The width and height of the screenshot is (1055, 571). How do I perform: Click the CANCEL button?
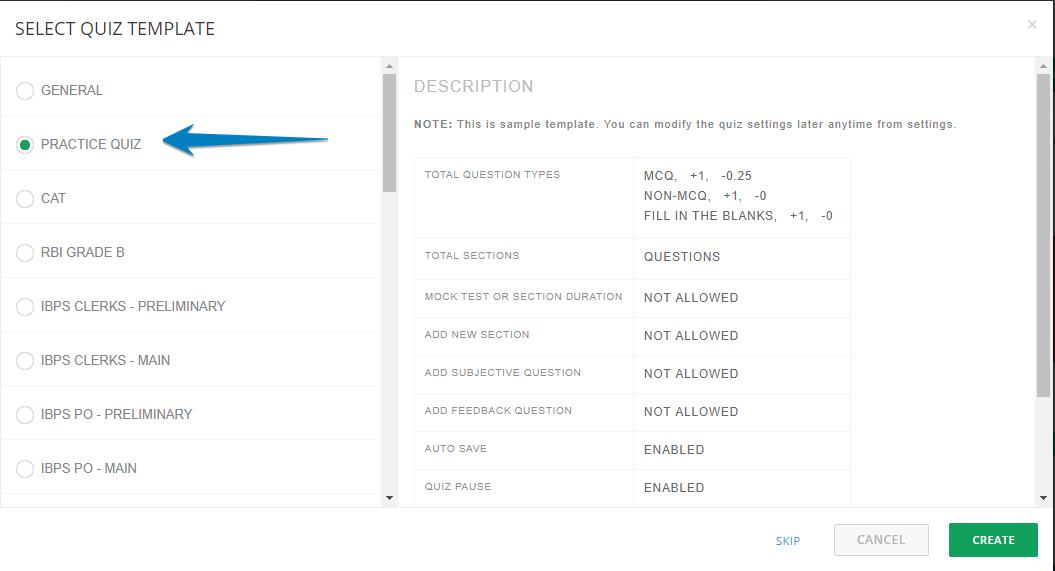pyautogui.click(x=881, y=540)
